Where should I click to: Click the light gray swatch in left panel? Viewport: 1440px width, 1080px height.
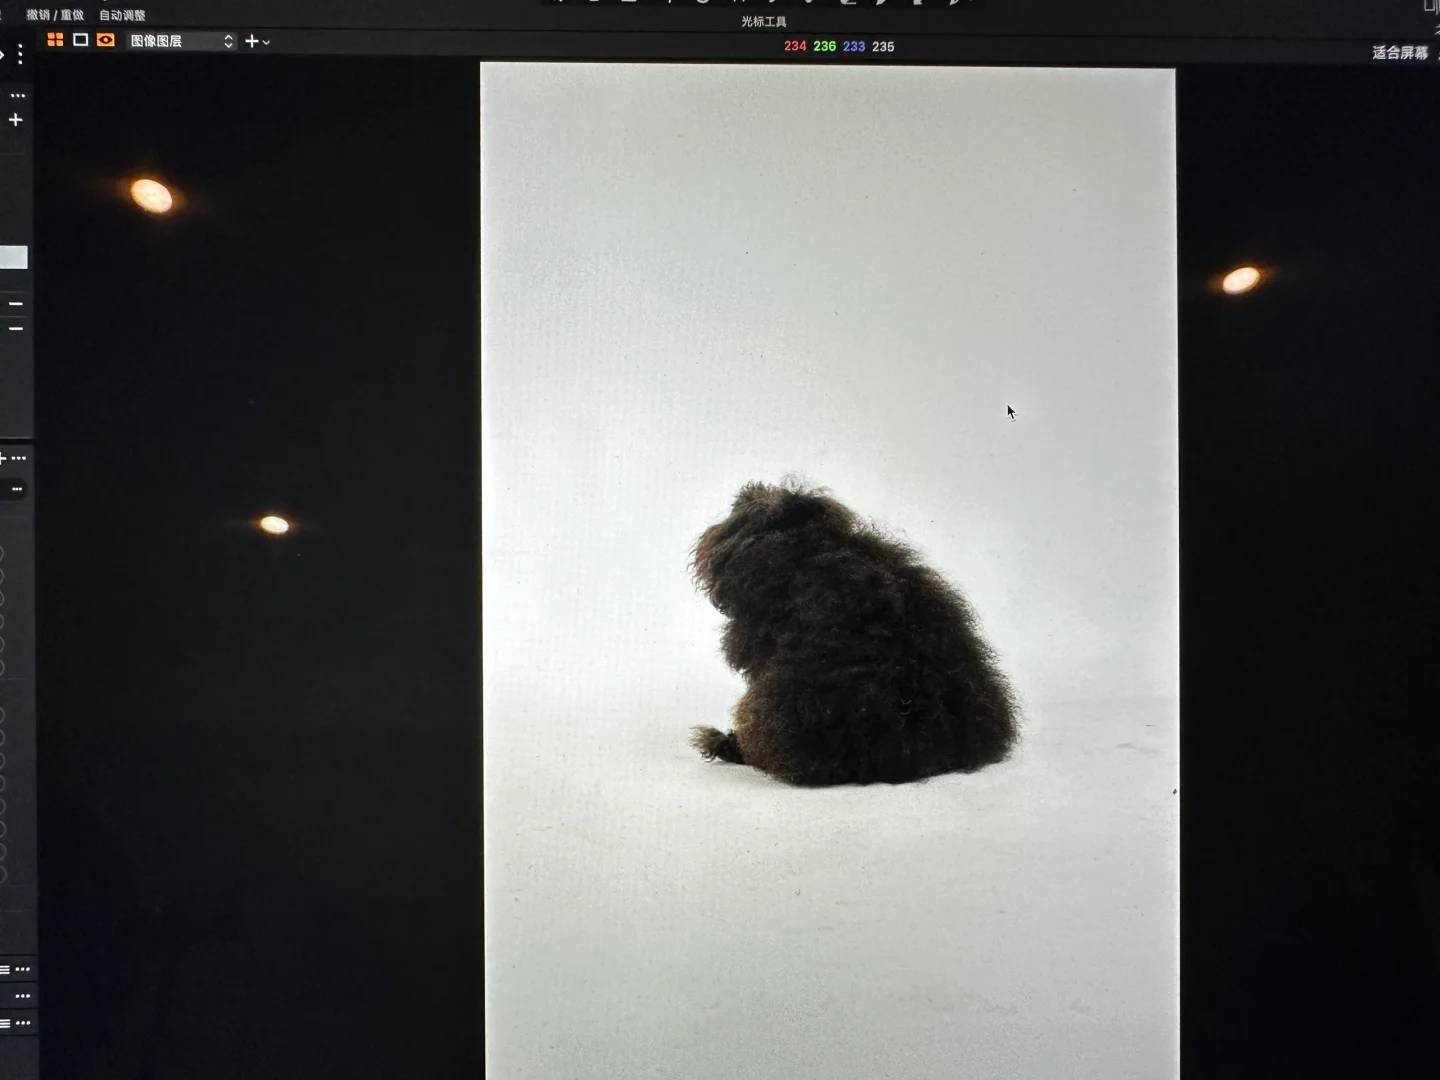click(13, 257)
